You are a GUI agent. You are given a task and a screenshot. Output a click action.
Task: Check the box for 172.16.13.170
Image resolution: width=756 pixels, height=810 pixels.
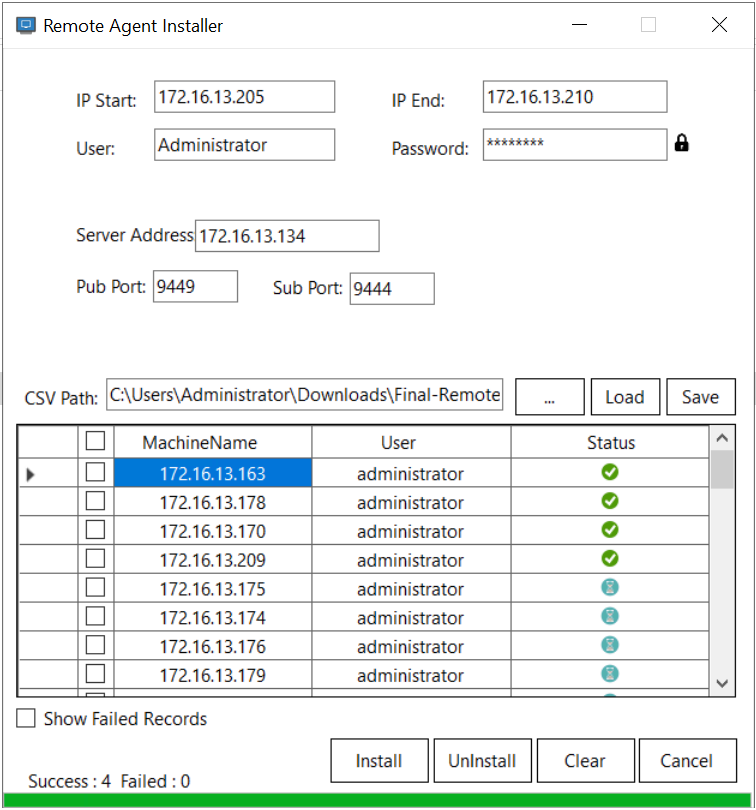(95, 529)
